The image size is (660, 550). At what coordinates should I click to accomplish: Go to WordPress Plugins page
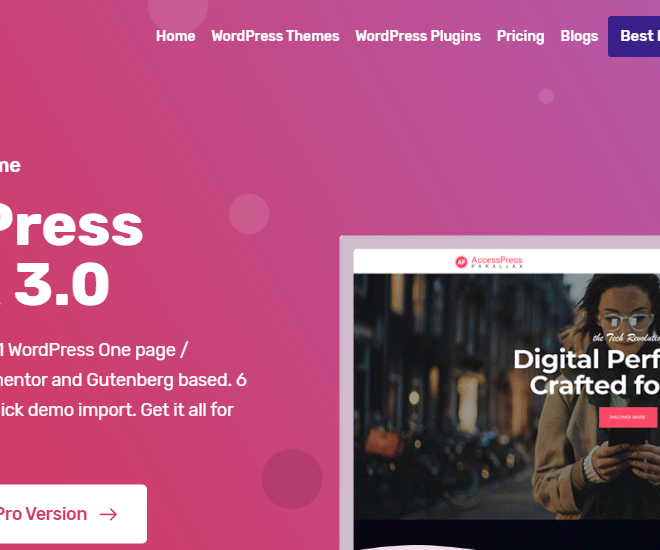(x=418, y=36)
